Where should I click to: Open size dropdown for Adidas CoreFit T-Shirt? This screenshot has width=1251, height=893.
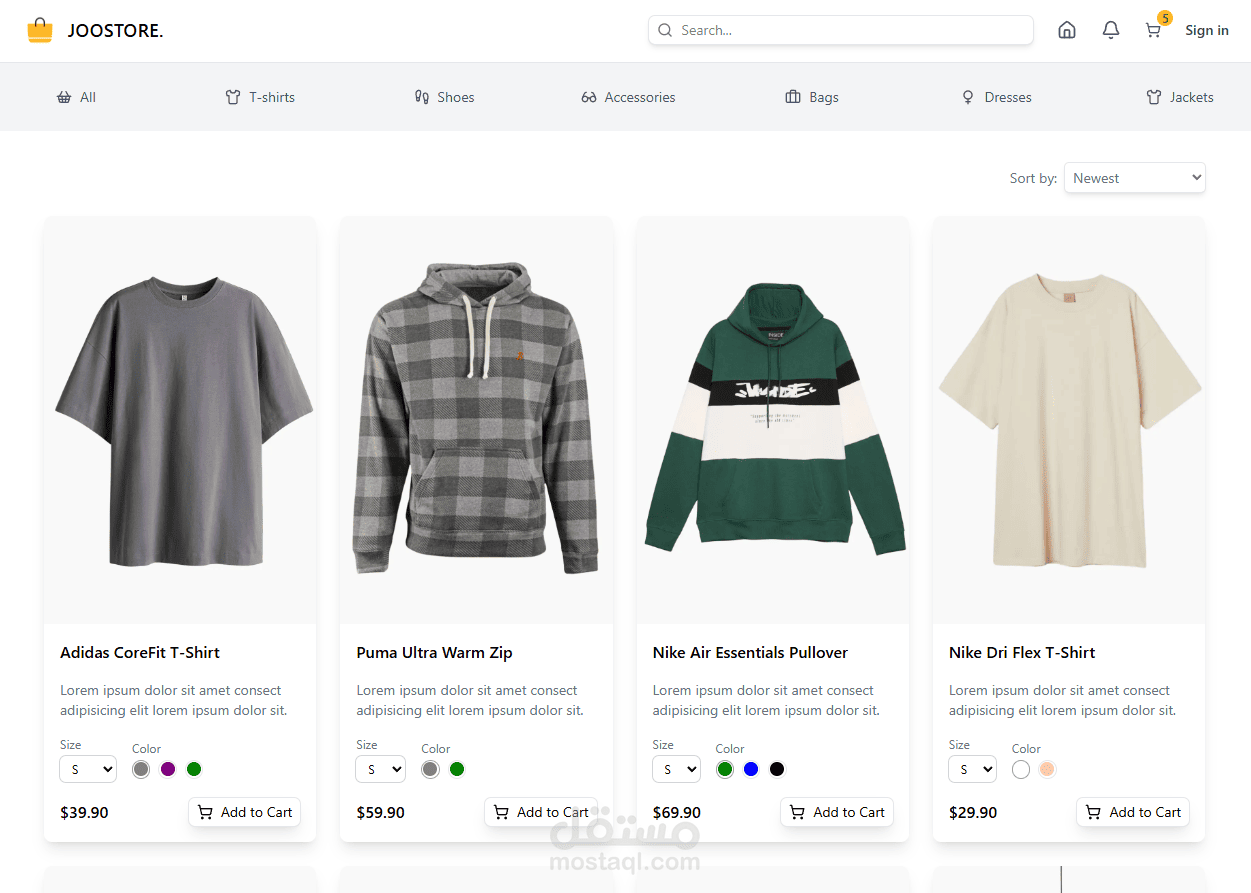[x=88, y=769]
